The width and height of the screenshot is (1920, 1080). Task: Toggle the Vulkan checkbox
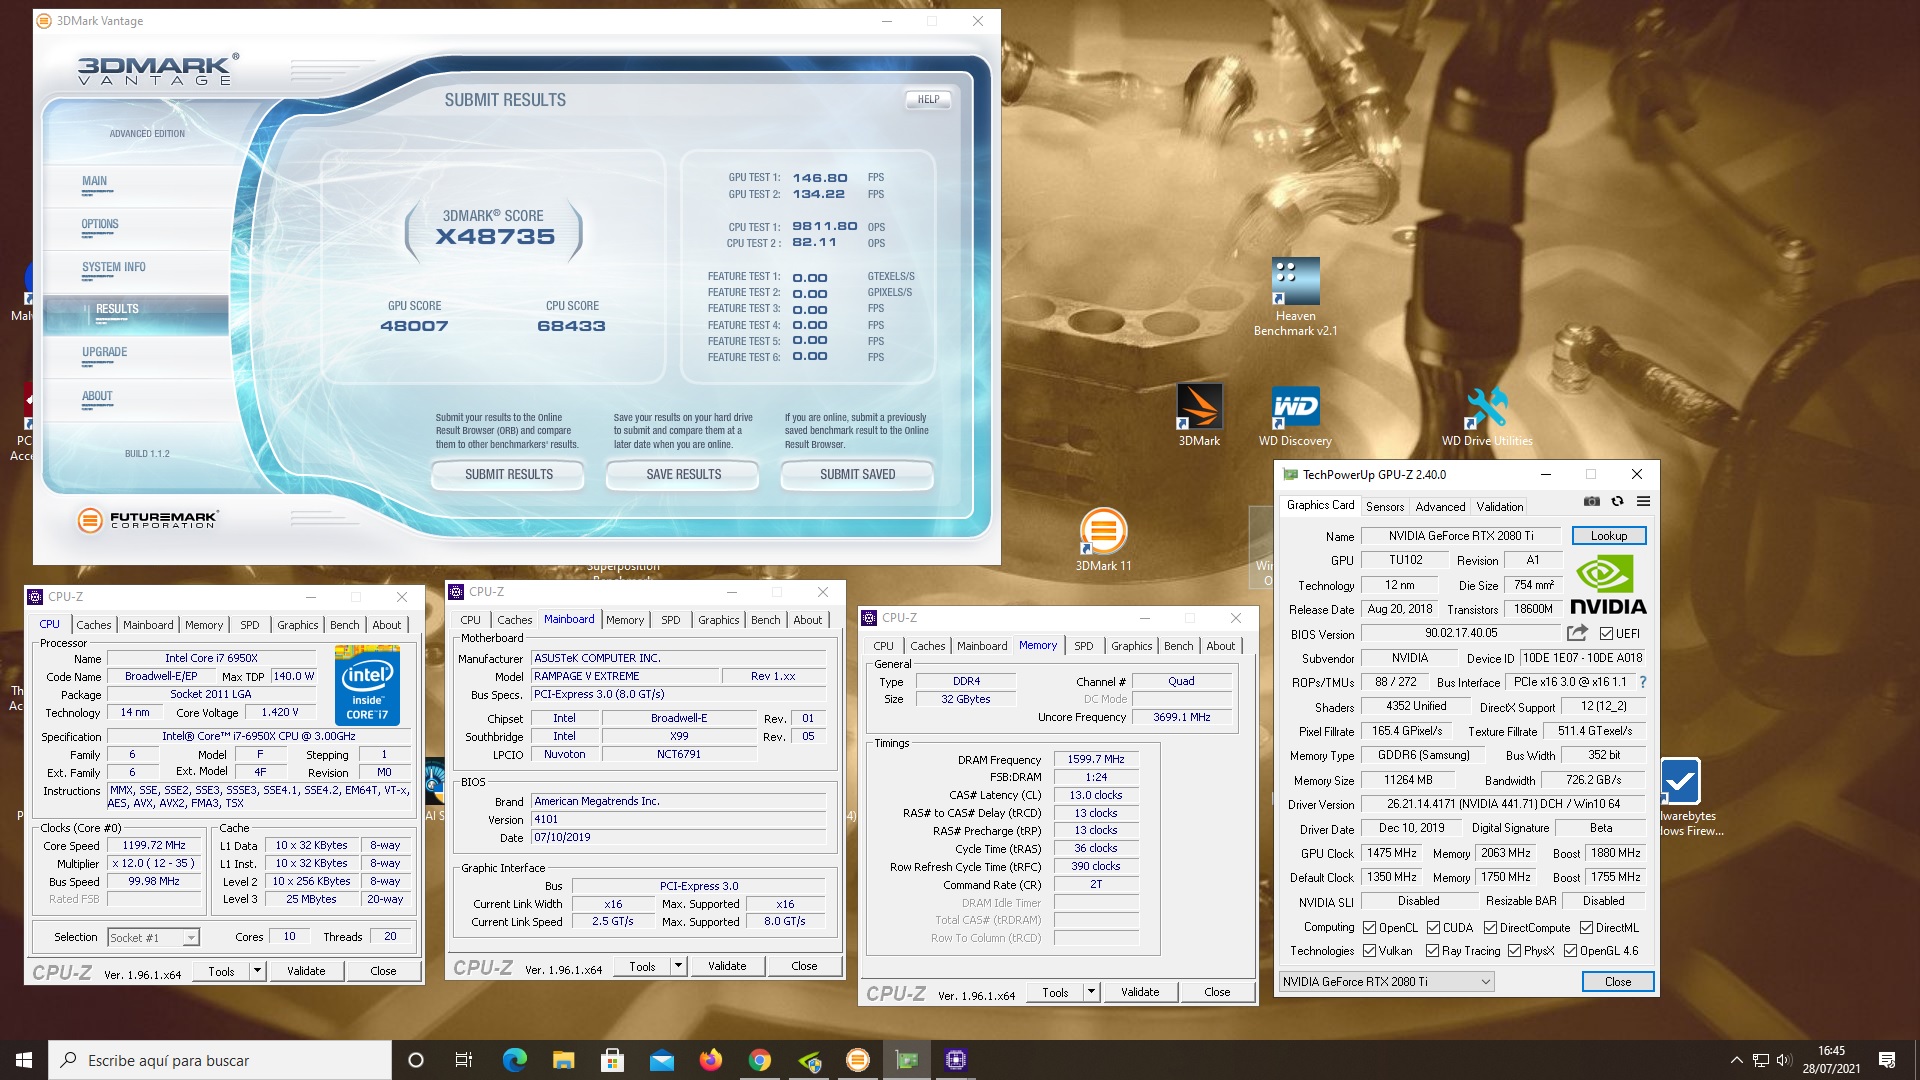tap(1369, 951)
